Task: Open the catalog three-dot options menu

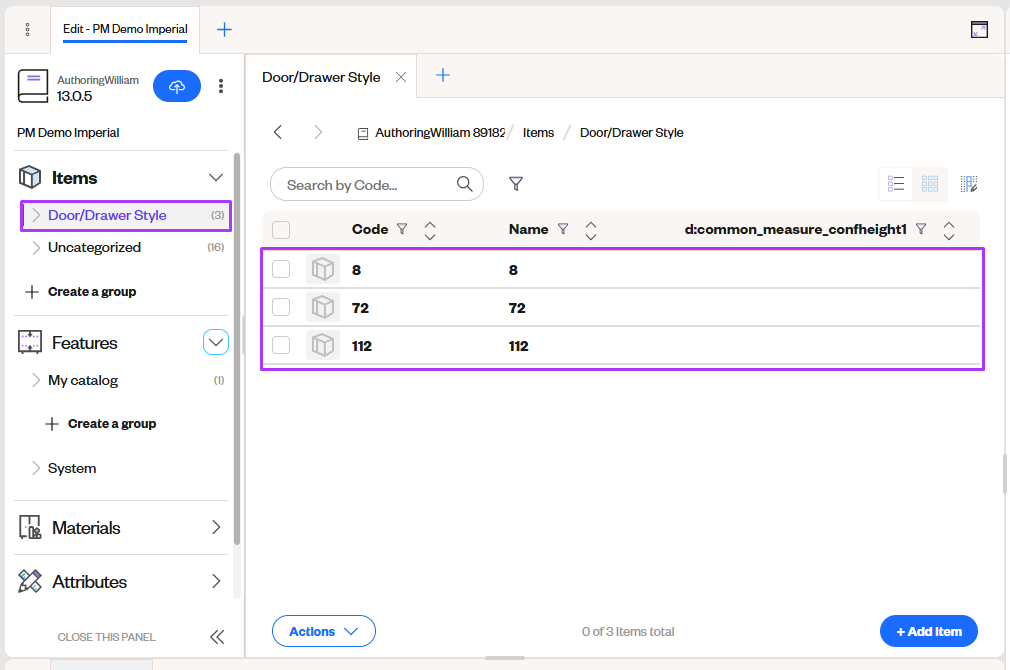Action: pyautogui.click(x=221, y=86)
